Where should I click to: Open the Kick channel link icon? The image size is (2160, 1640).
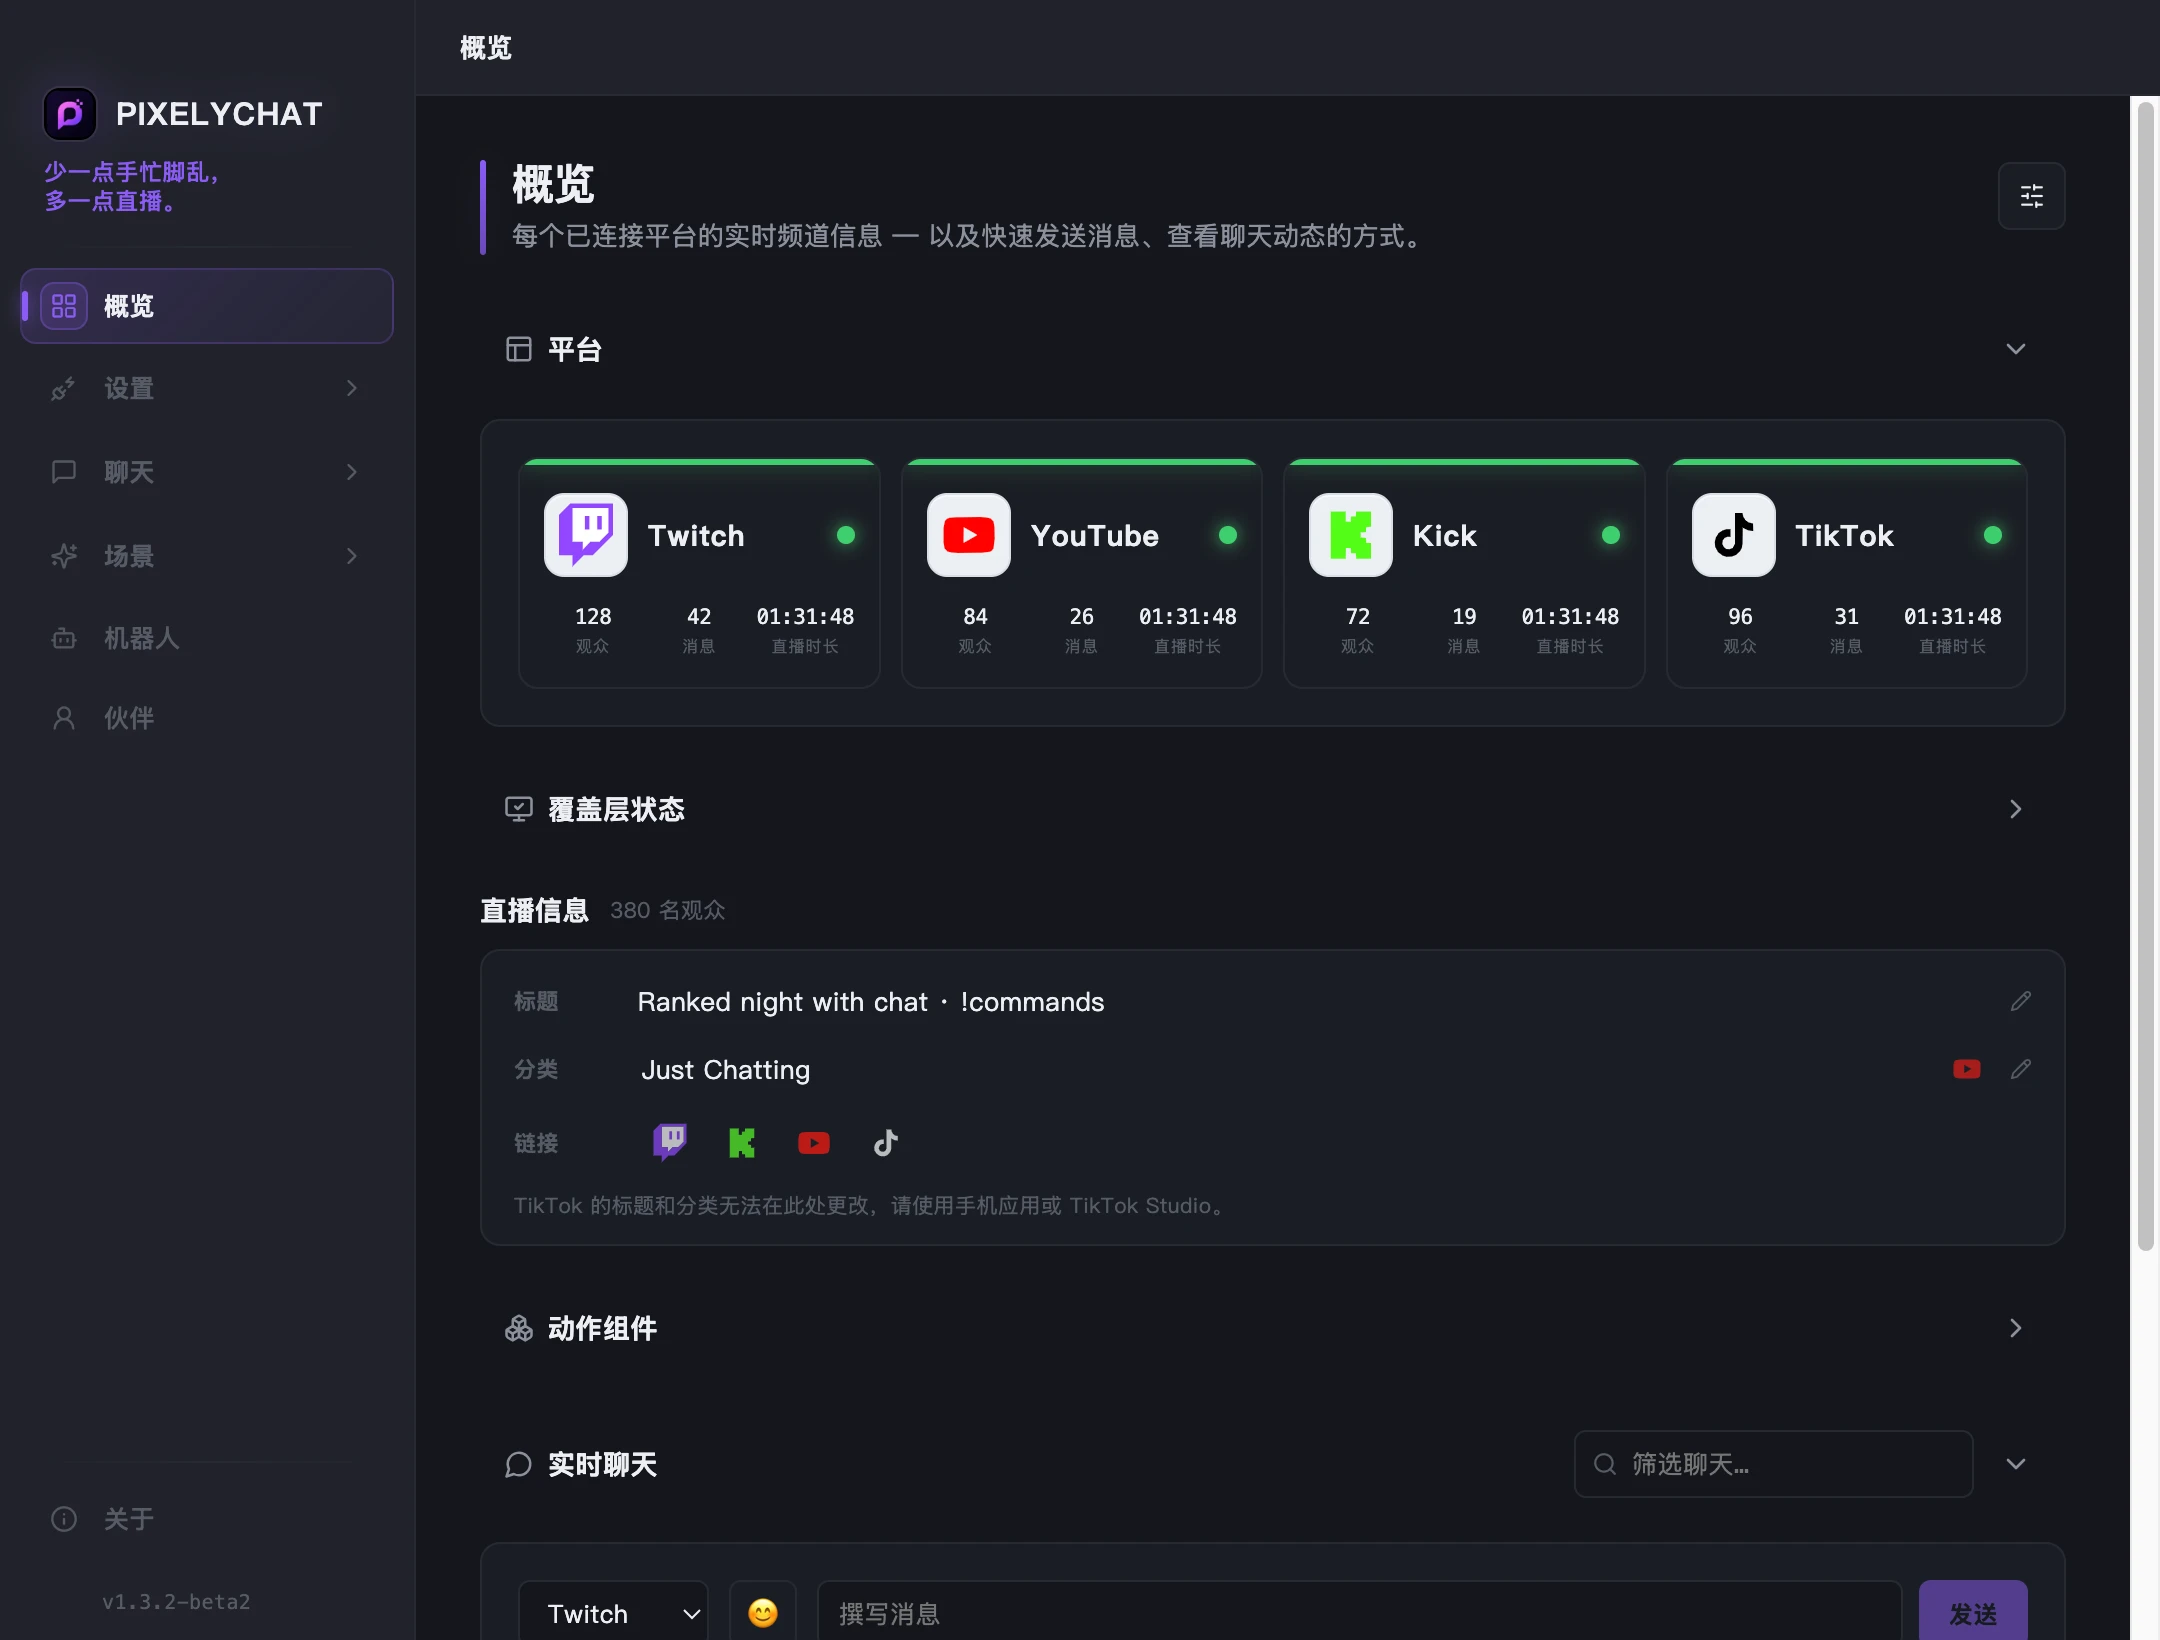coord(742,1142)
